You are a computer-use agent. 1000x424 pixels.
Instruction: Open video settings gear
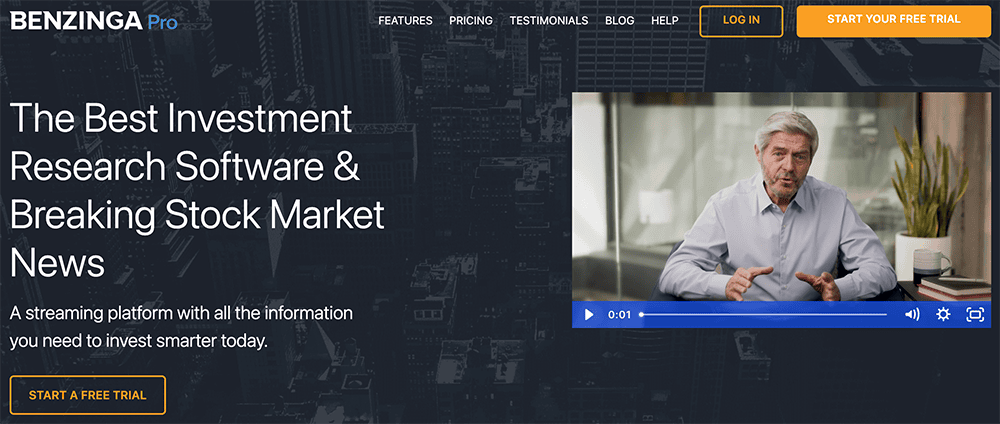click(x=943, y=314)
